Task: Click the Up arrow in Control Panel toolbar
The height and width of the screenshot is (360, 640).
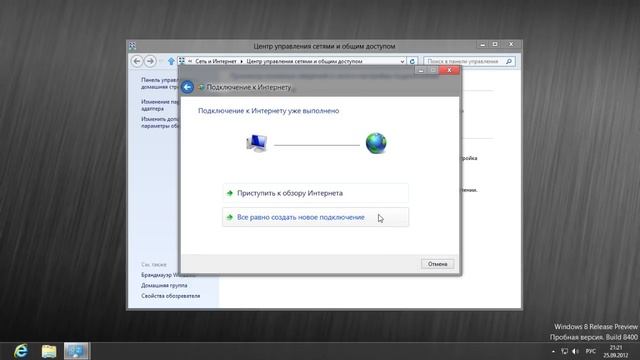Action: coord(171,61)
